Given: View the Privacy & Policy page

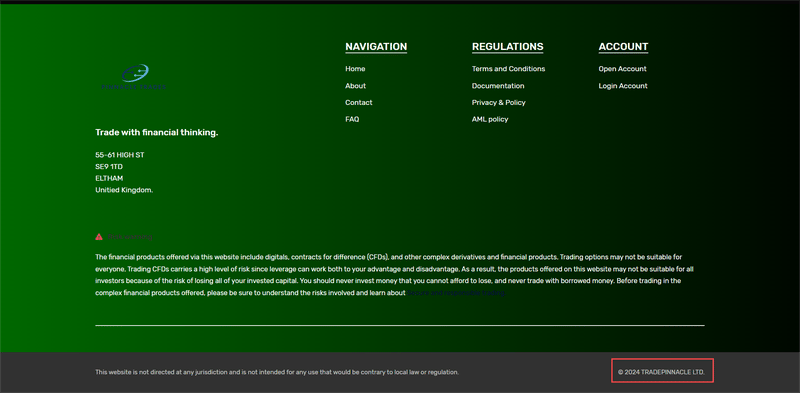Looking at the screenshot, I should 498,103.
